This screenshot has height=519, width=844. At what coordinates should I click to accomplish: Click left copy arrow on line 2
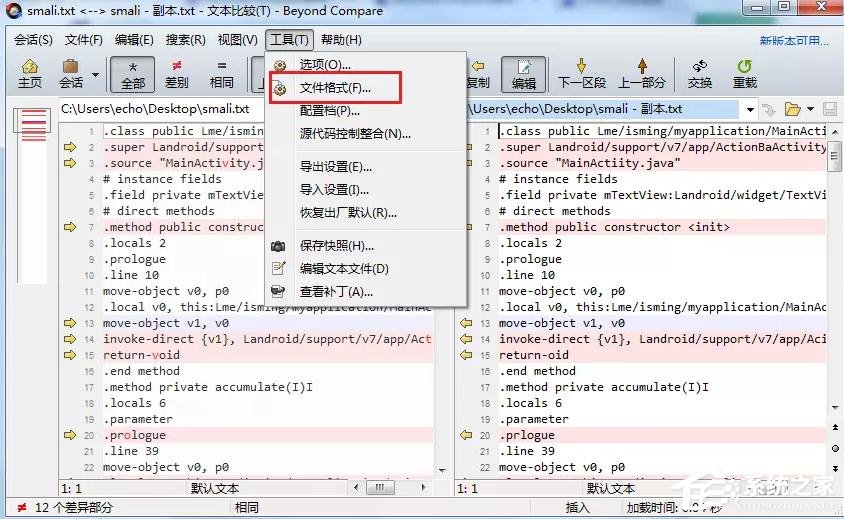(70, 147)
